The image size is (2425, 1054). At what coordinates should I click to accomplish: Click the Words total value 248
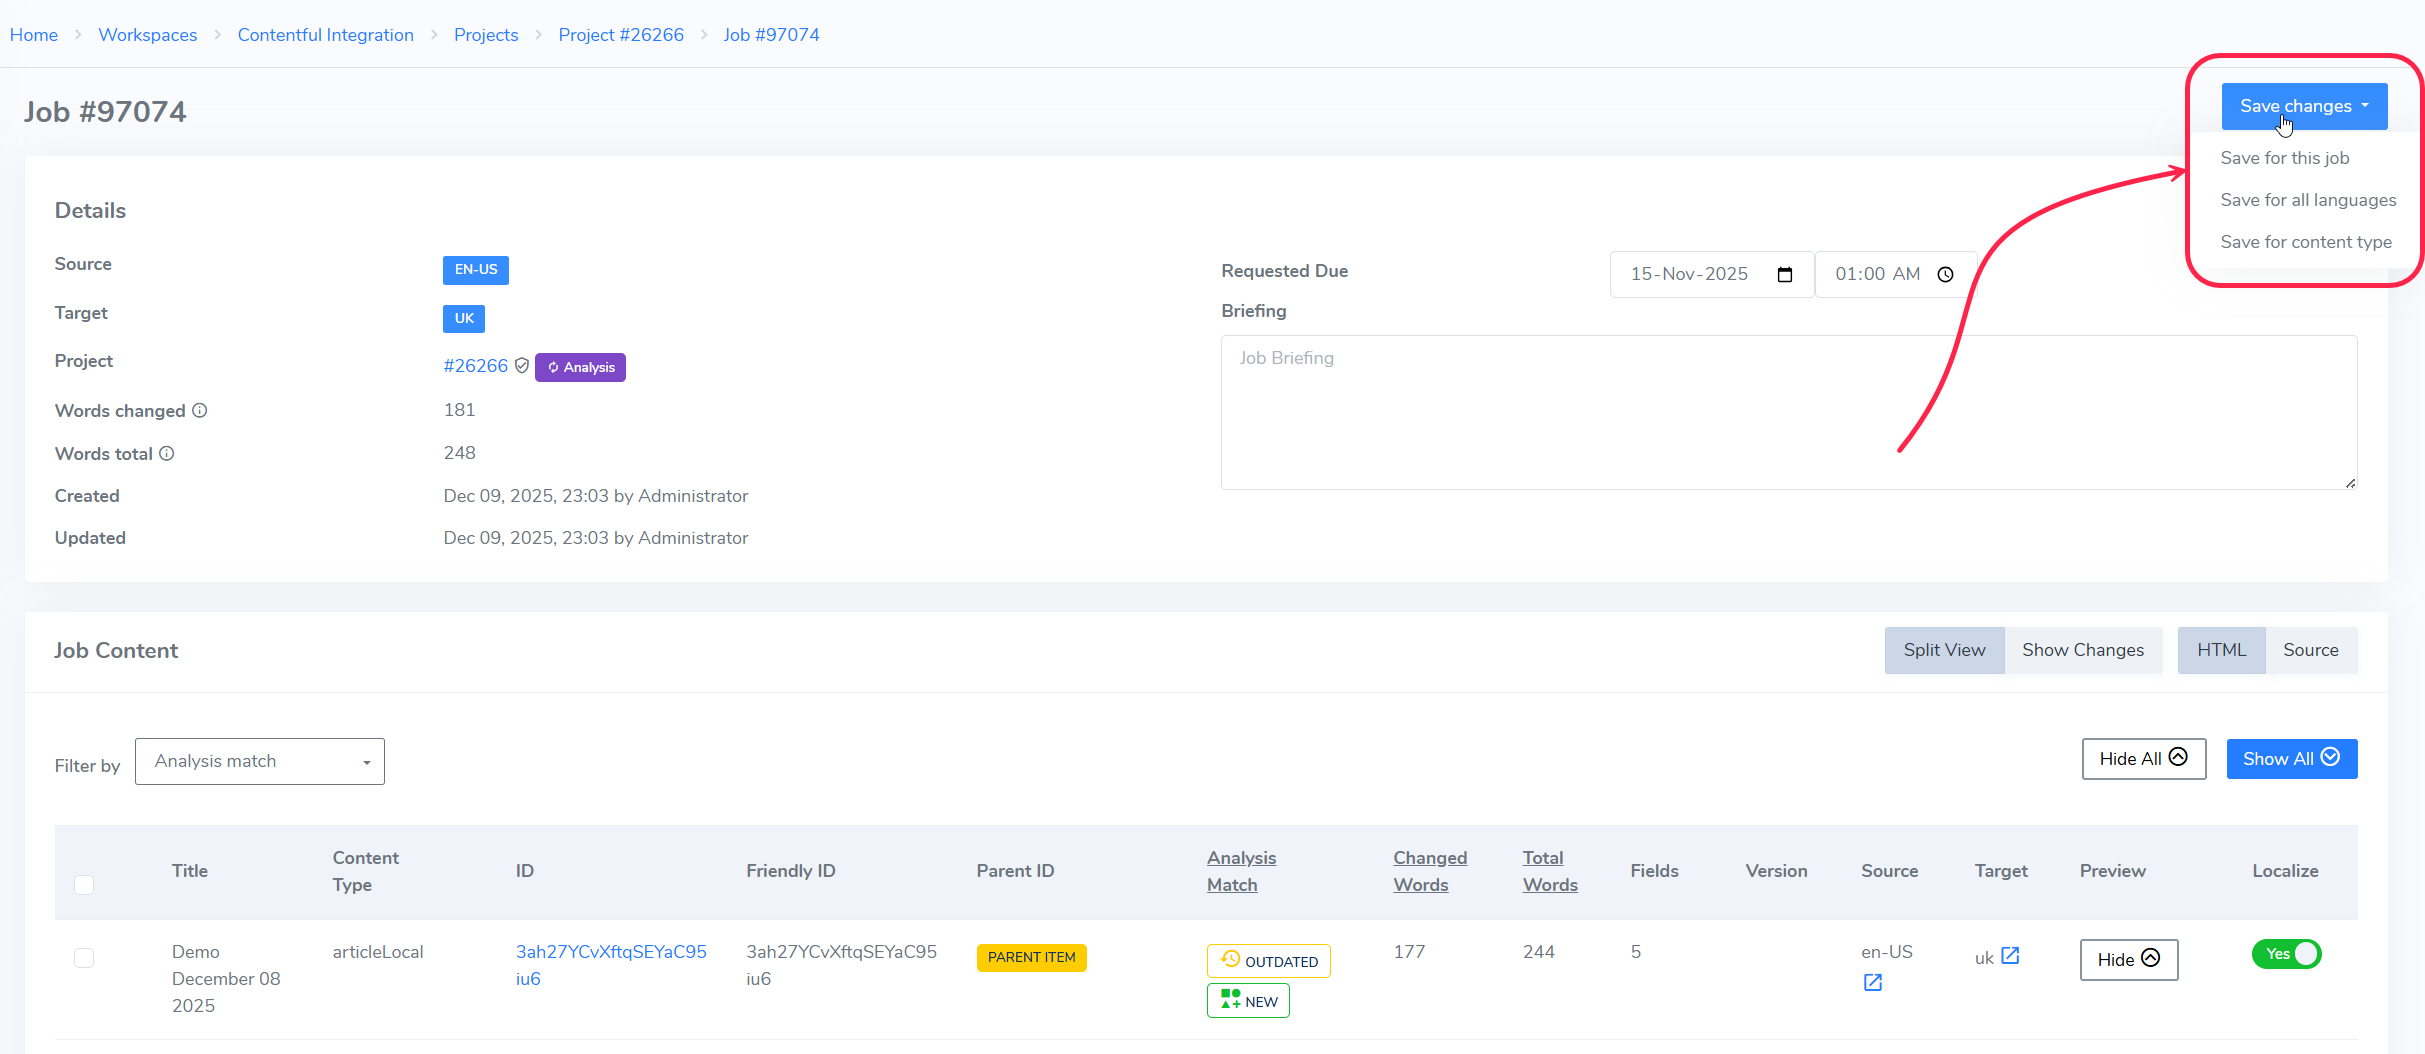[459, 453]
